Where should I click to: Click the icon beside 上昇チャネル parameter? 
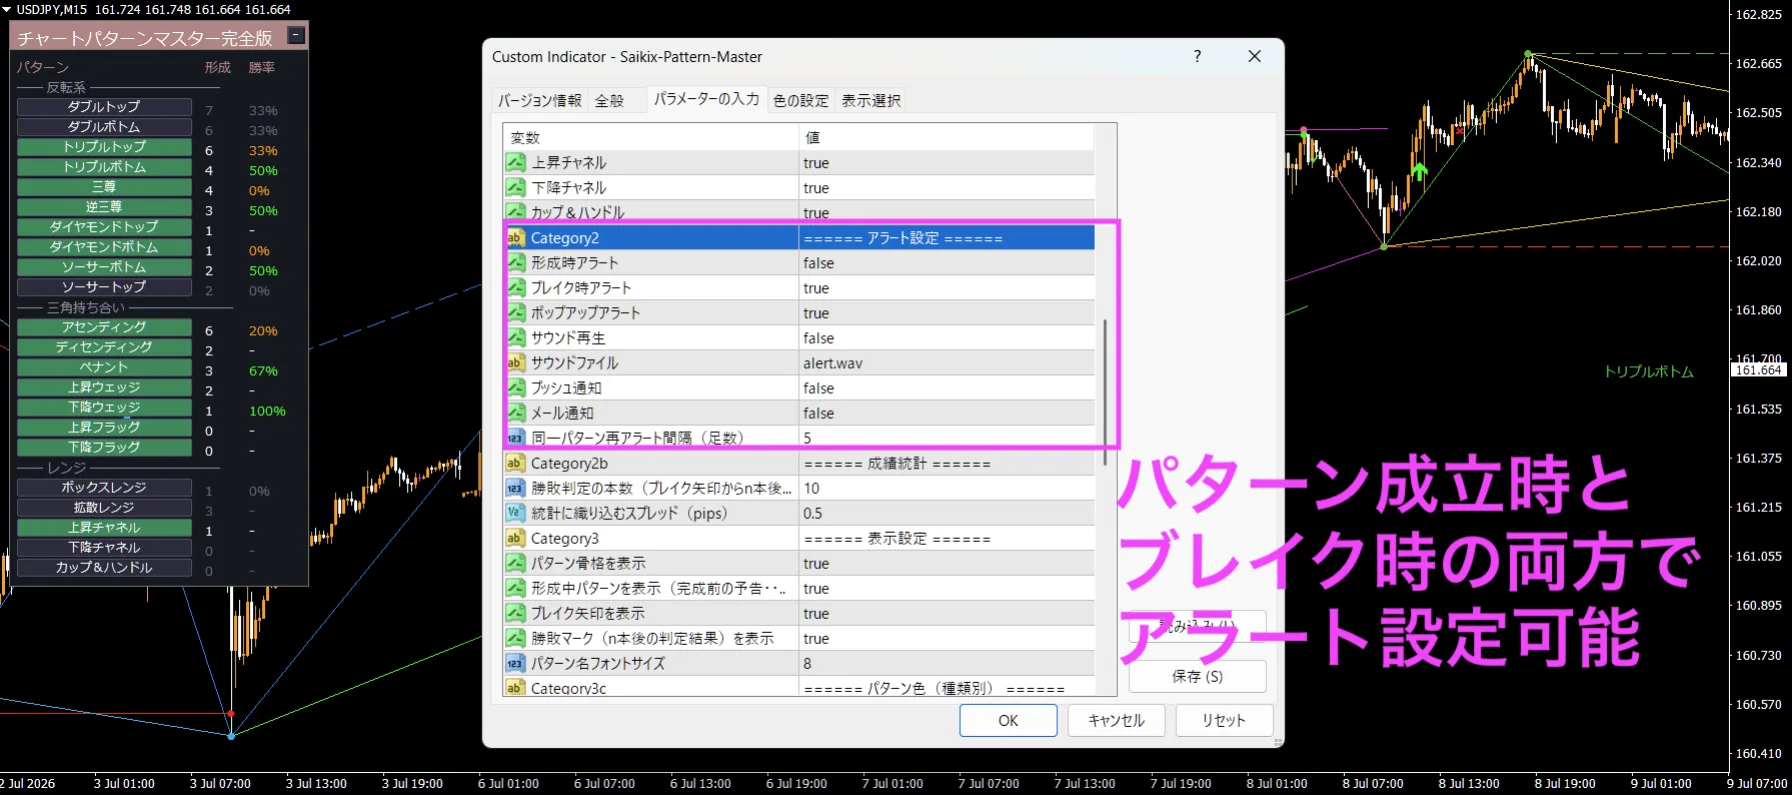coord(515,162)
